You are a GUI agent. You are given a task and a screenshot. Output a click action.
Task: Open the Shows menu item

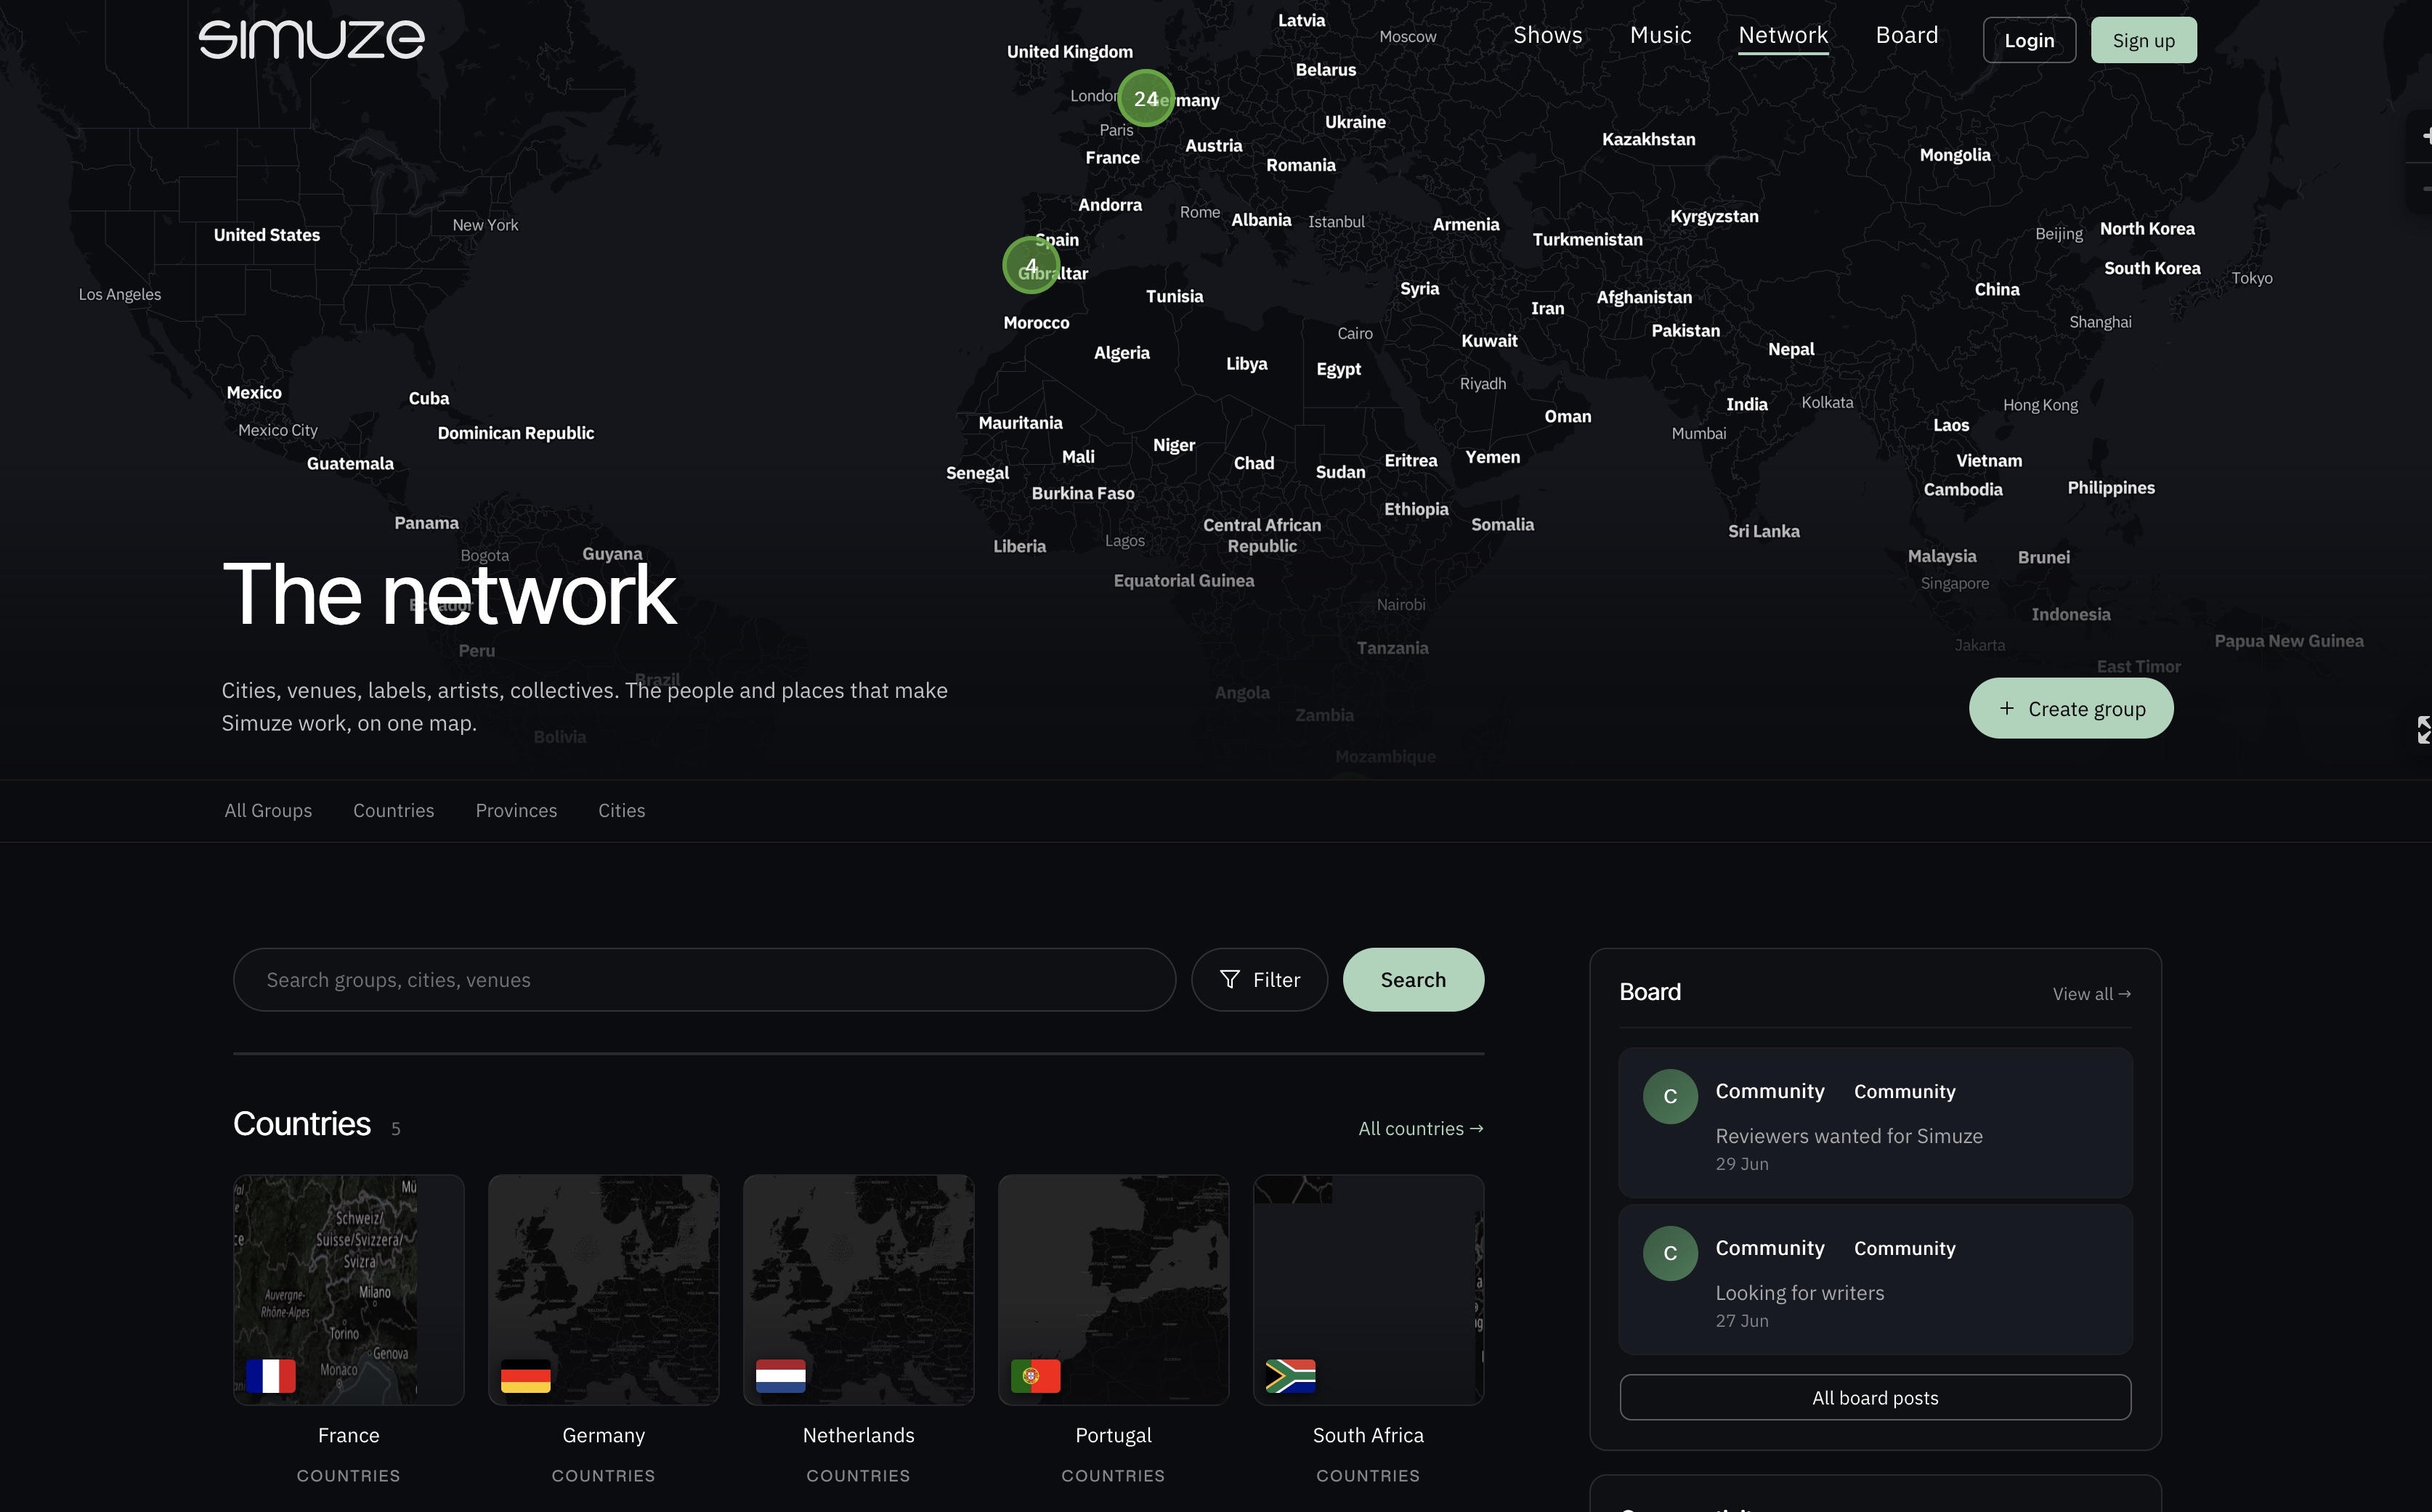coord(1547,35)
